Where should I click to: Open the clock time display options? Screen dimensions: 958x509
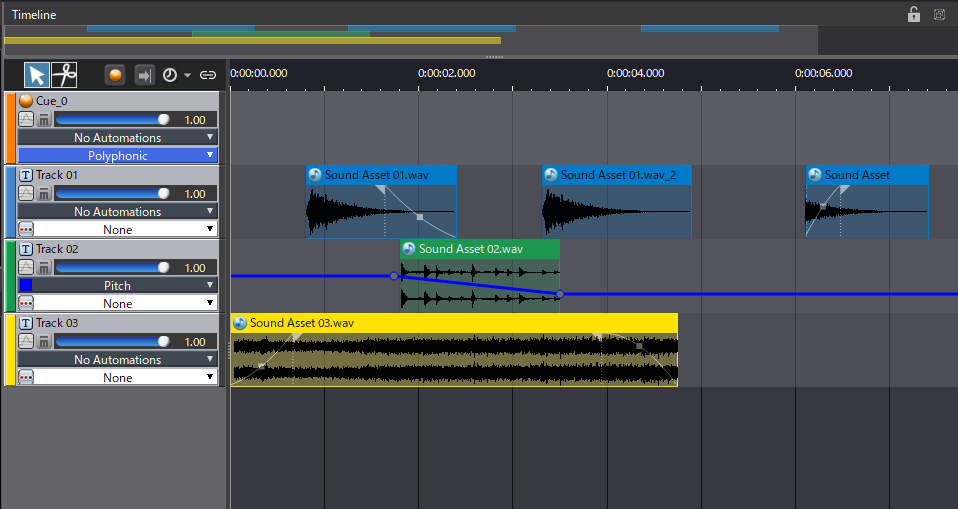(176, 75)
